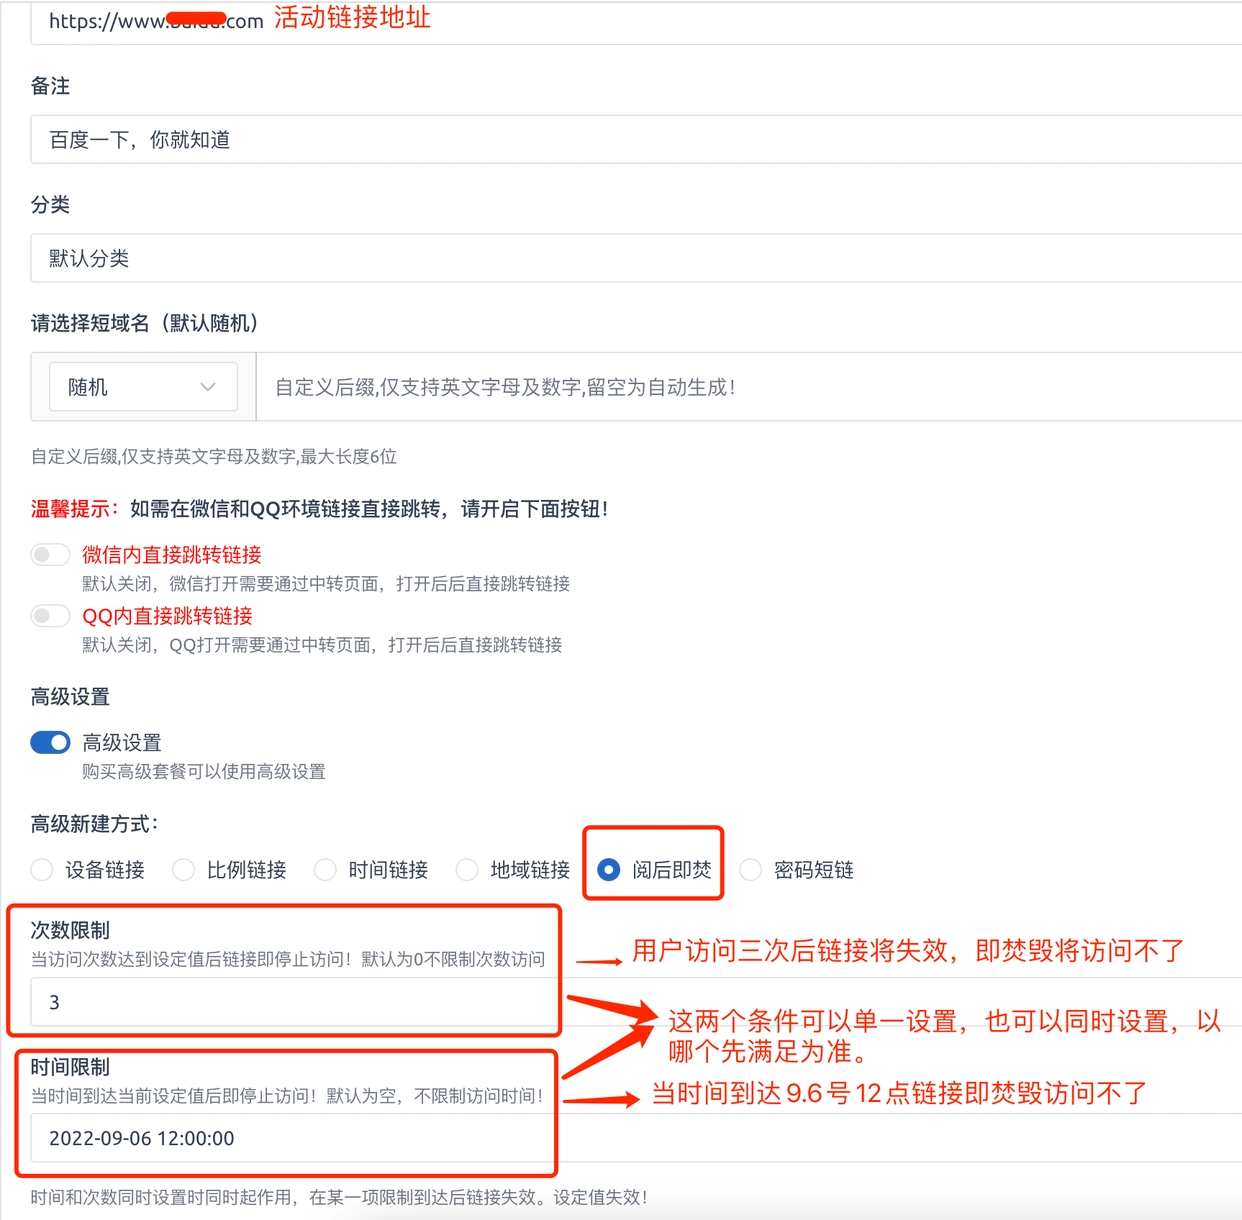1242x1220 pixels.
Task: Choose the 时间链接 radio option
Action: [325, 870]
